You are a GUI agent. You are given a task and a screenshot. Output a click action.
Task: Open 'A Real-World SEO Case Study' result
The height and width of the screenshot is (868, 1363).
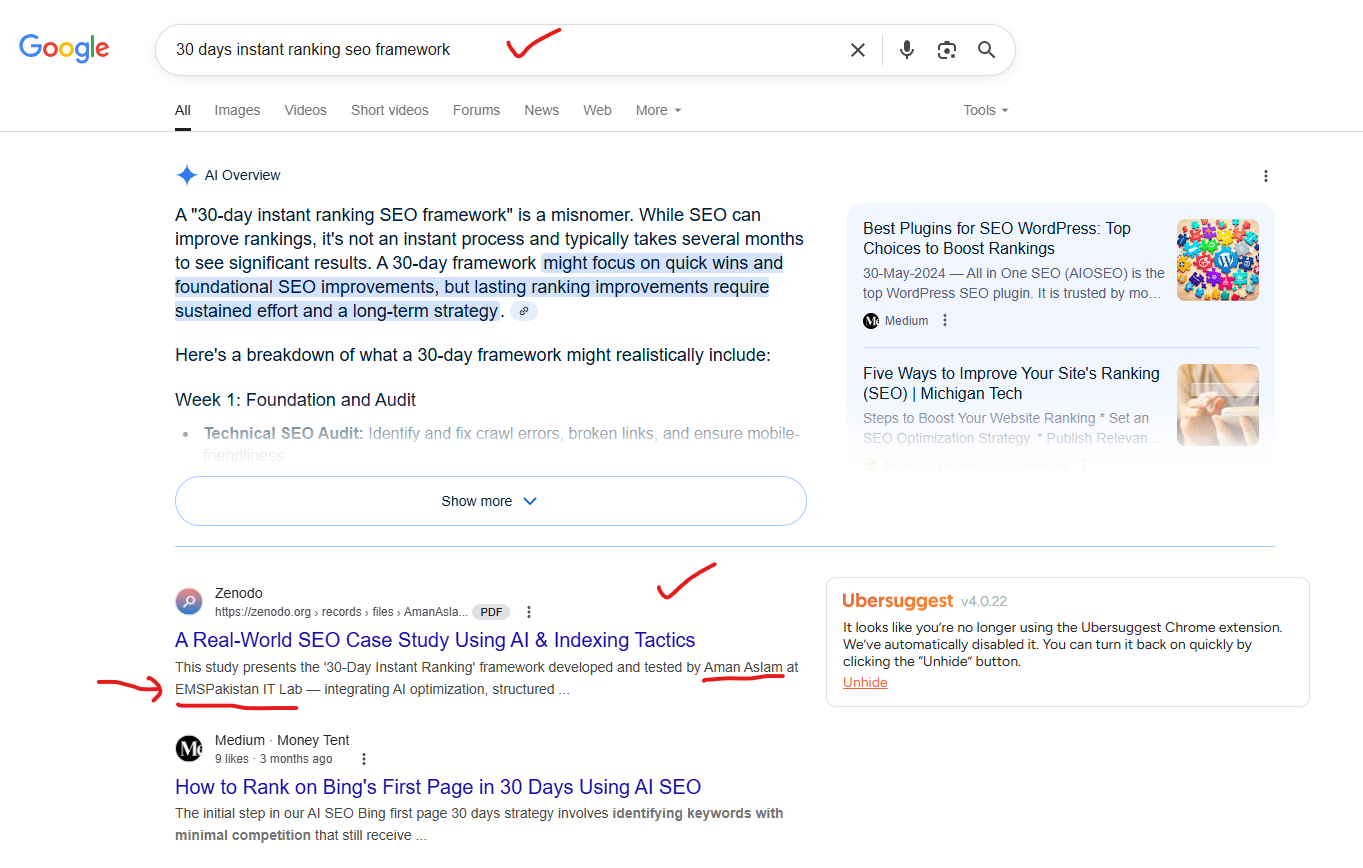point(435,640)
